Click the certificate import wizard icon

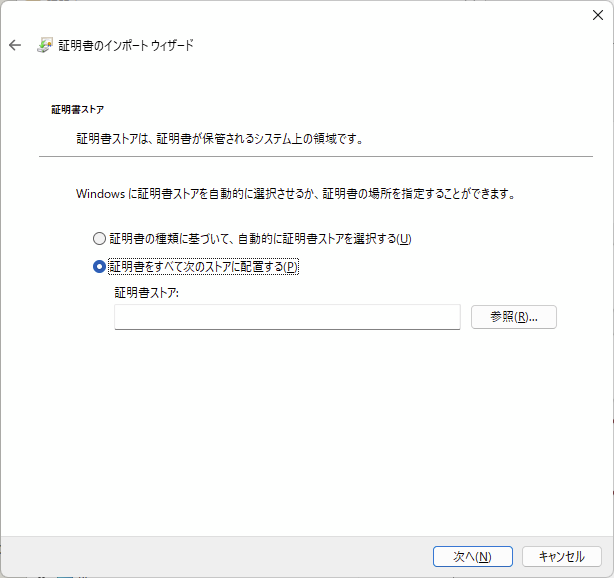click(x=45, y=45)
